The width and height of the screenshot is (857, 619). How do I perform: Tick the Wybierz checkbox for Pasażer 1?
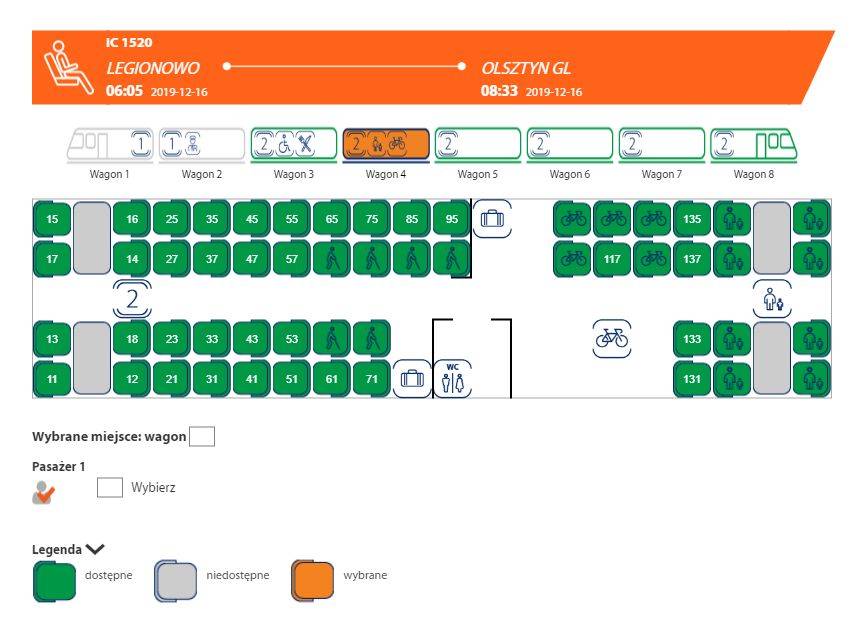pyautogui.click(x=109, y=488)
